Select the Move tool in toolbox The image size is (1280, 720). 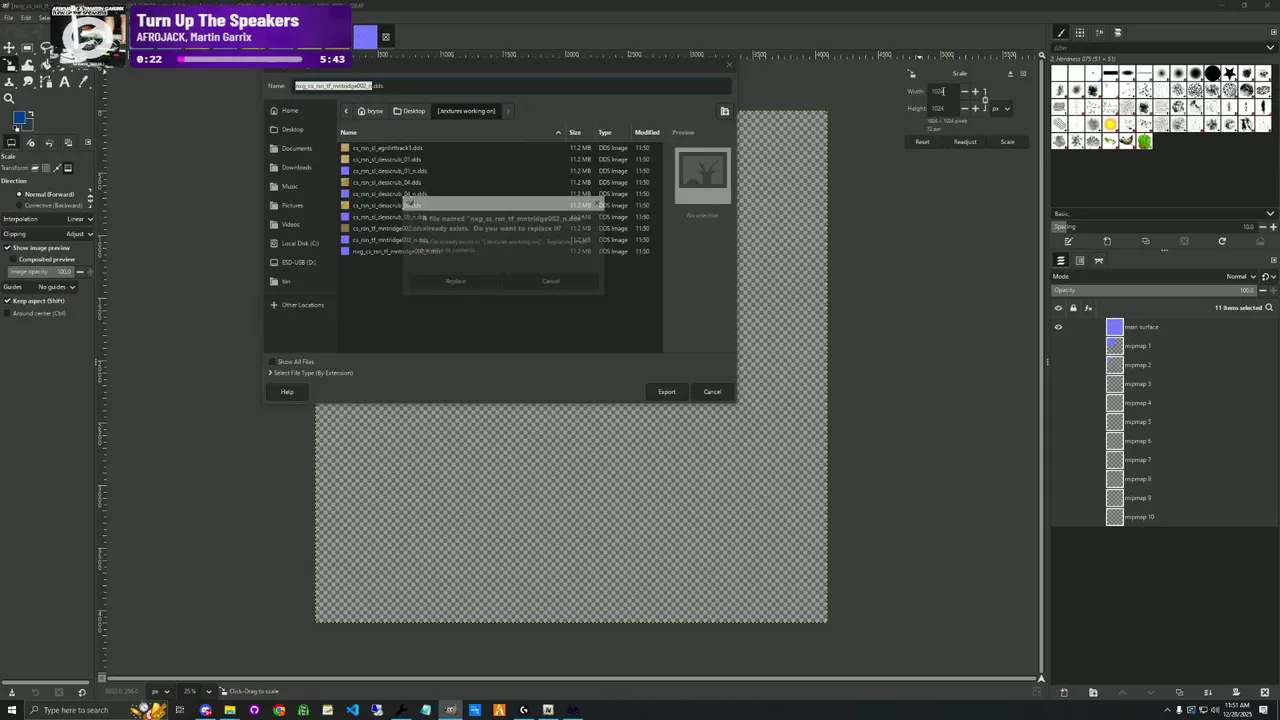coord(9,48)
